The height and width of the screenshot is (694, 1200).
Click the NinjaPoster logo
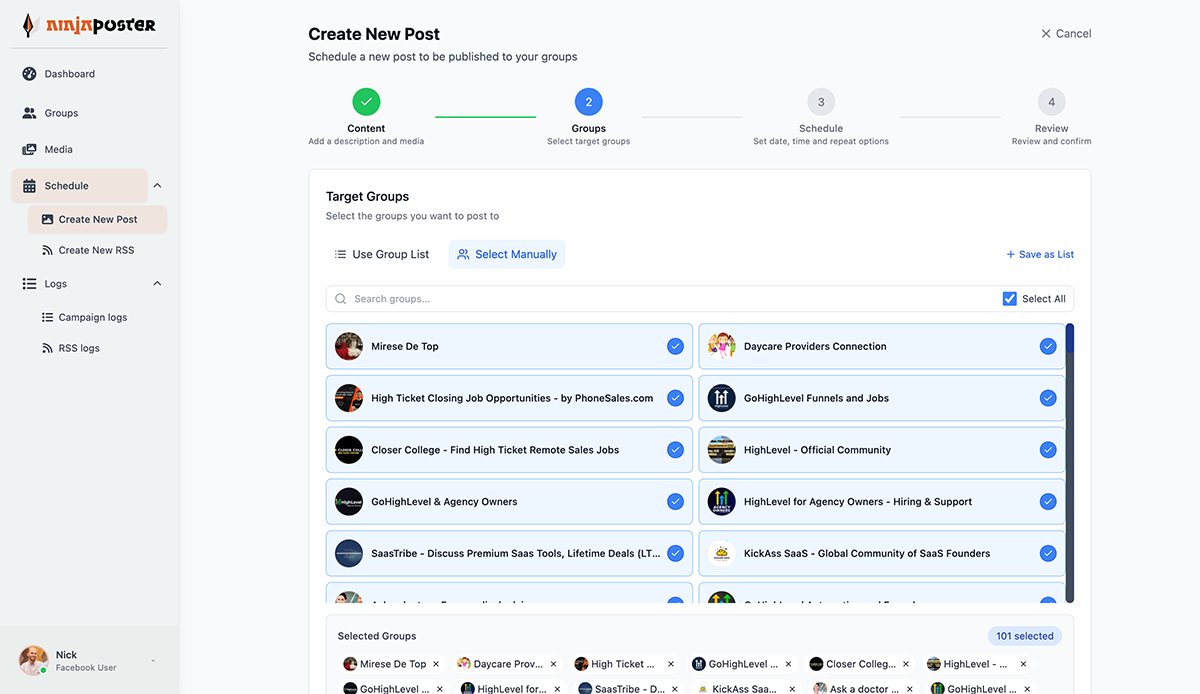[89, 25]
